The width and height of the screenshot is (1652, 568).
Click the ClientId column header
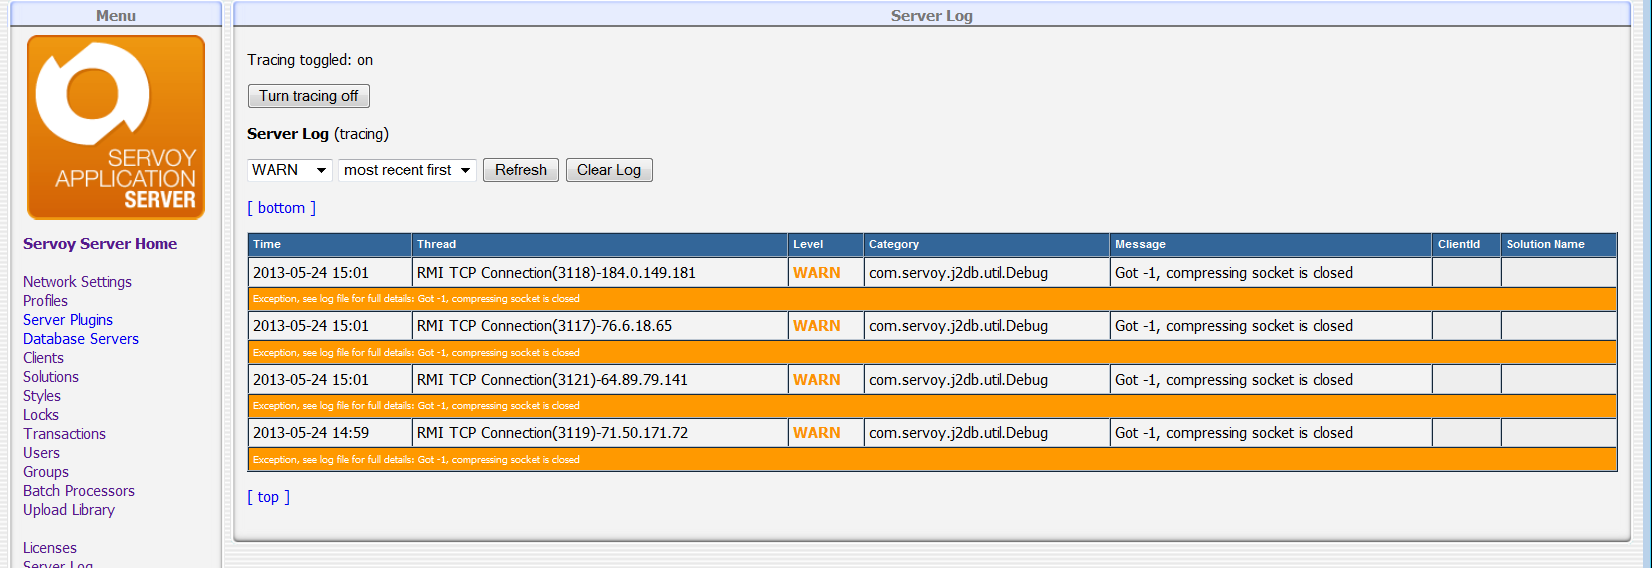click(x=1466, y=244)
